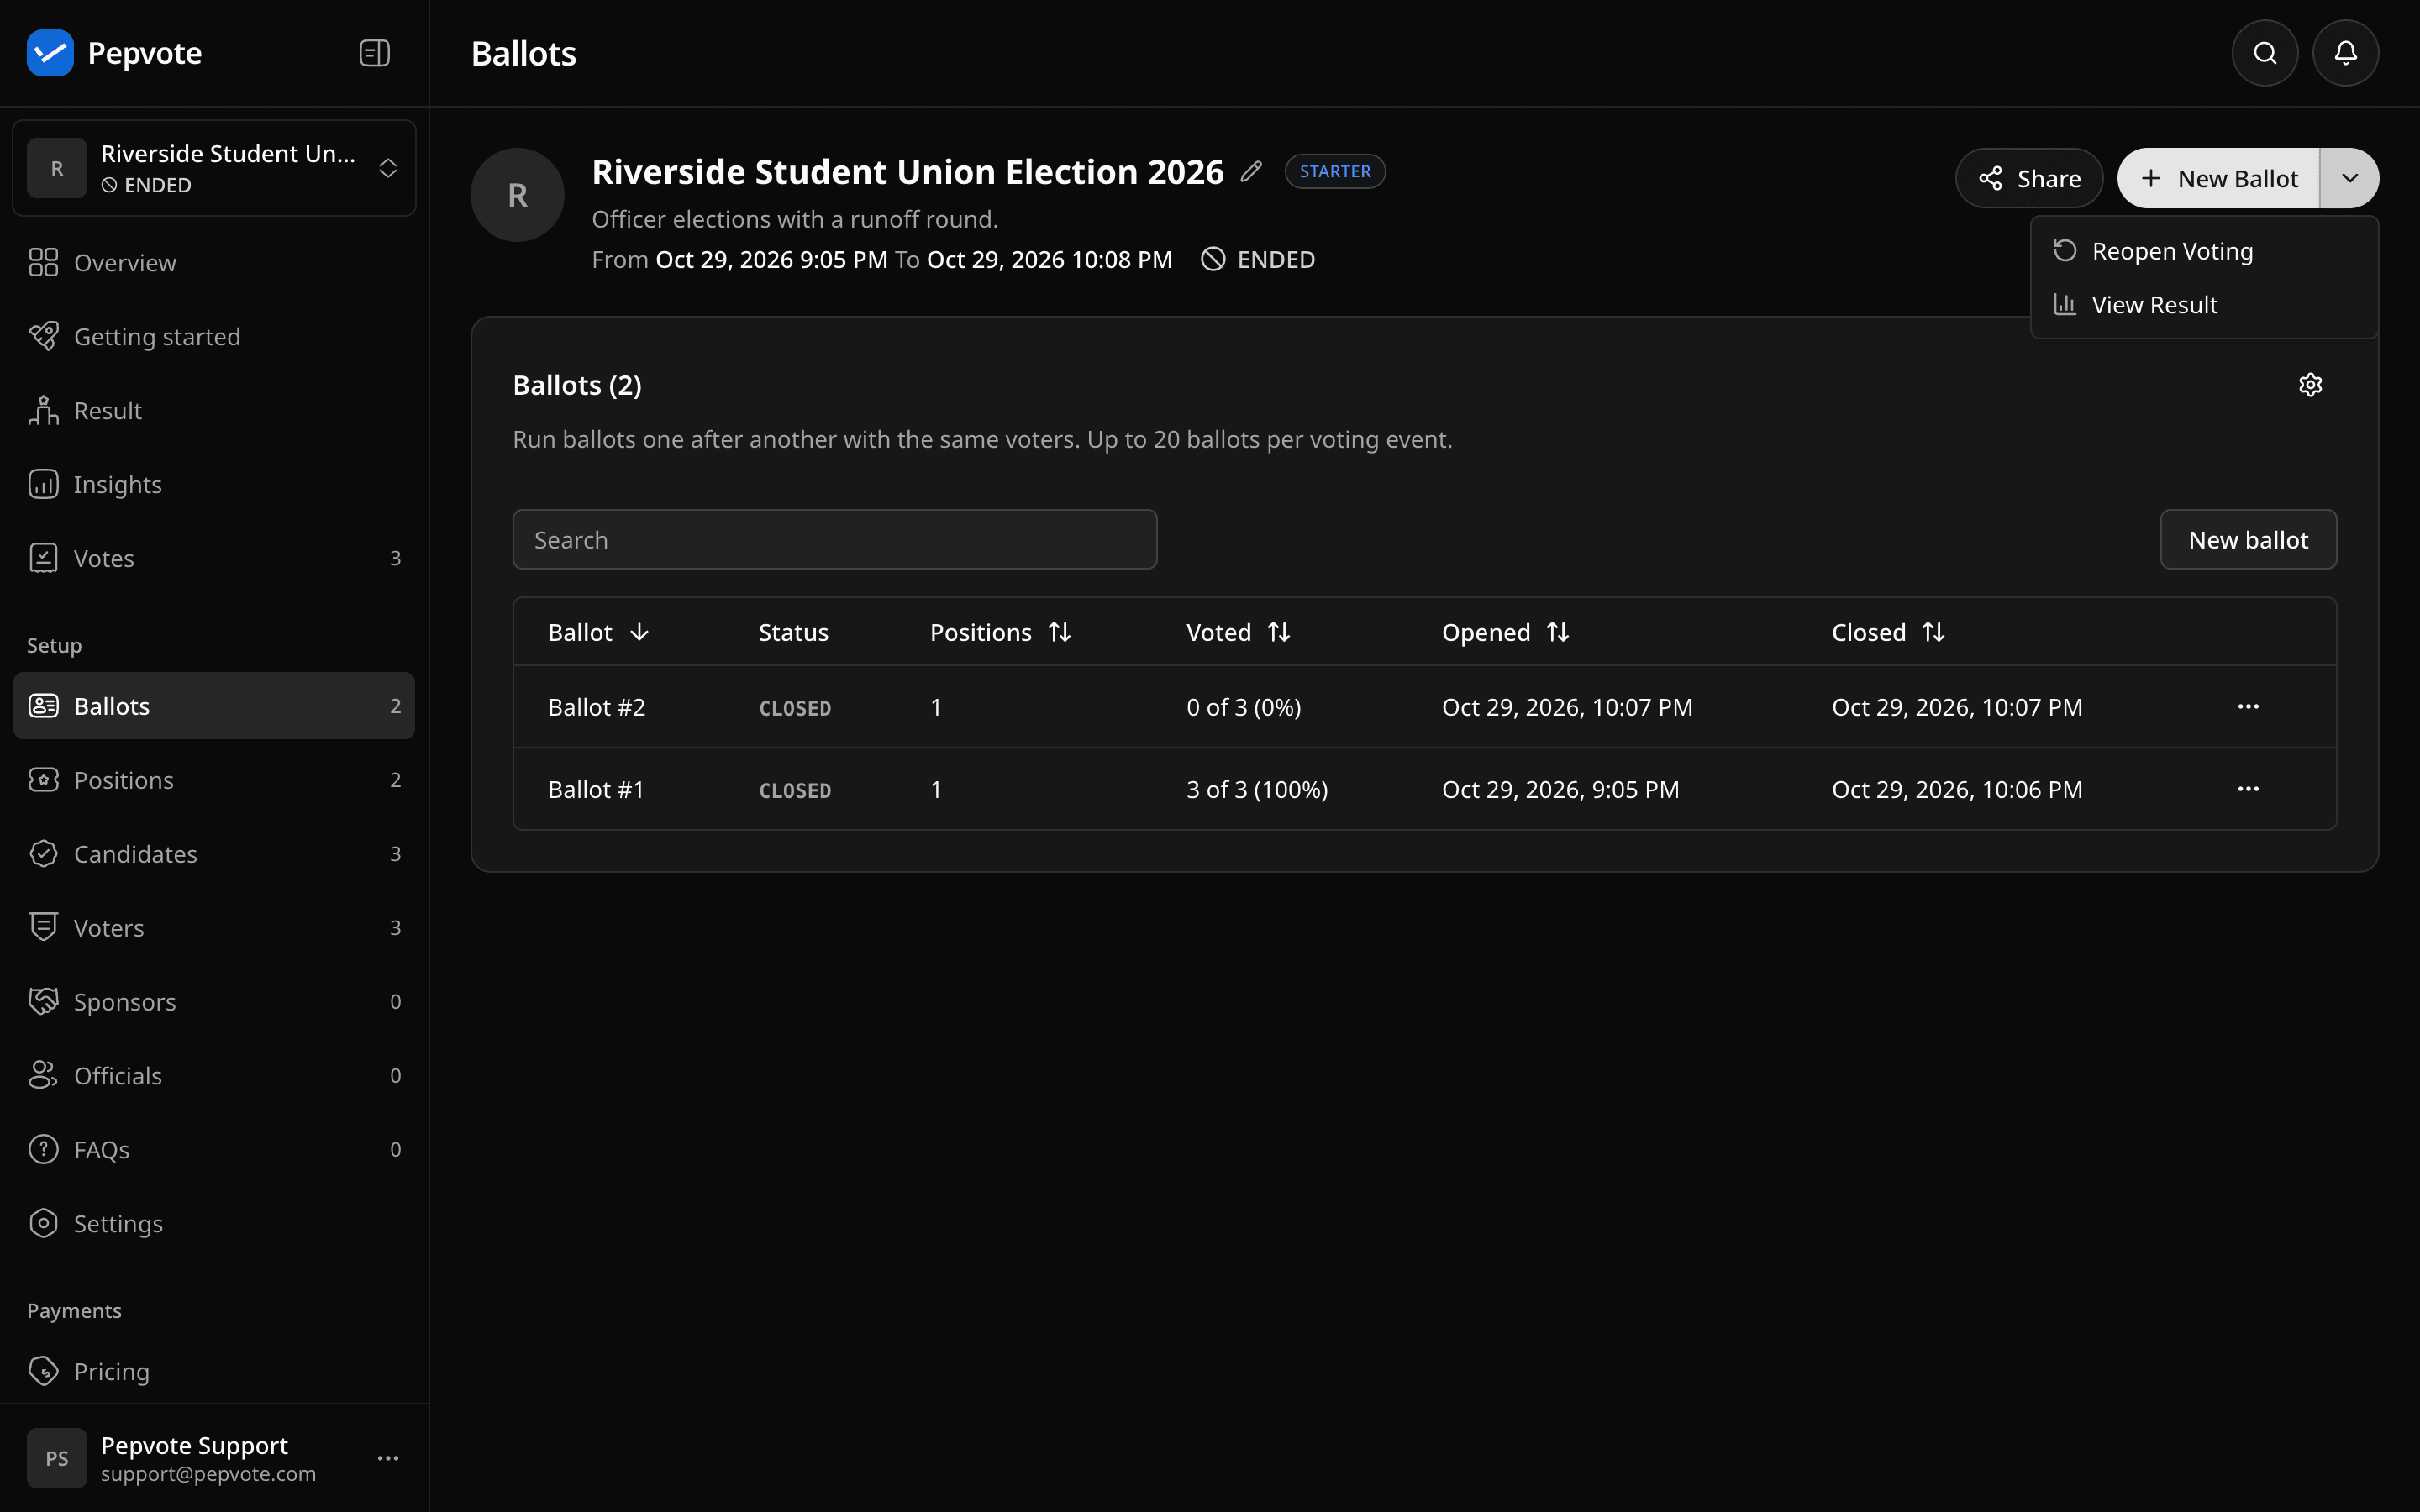Click the Share button
The image size is (2420, 1512).
coord(2029,178)
